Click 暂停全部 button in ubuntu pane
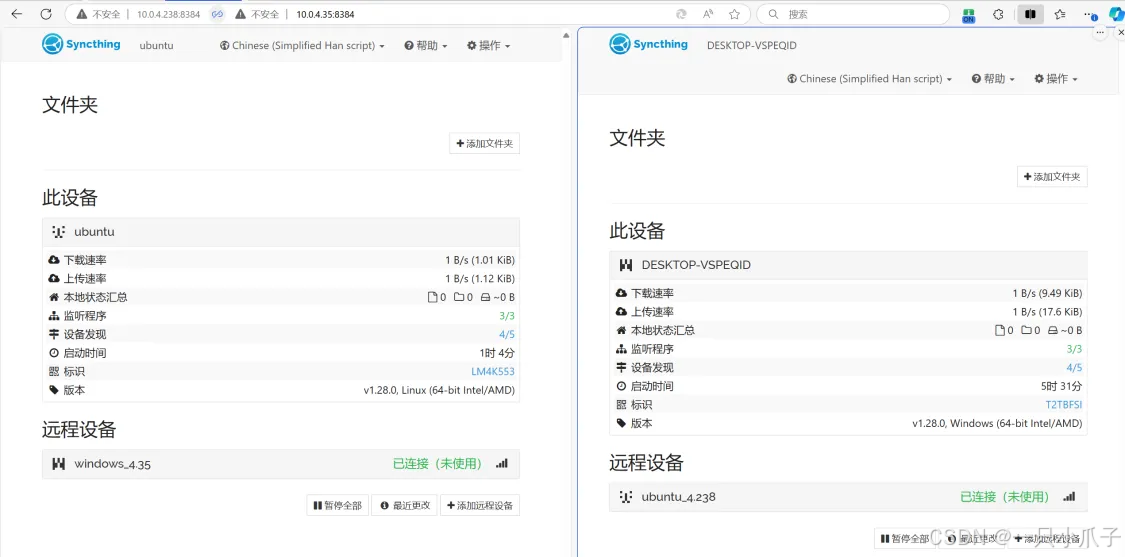 pos(337,505)
